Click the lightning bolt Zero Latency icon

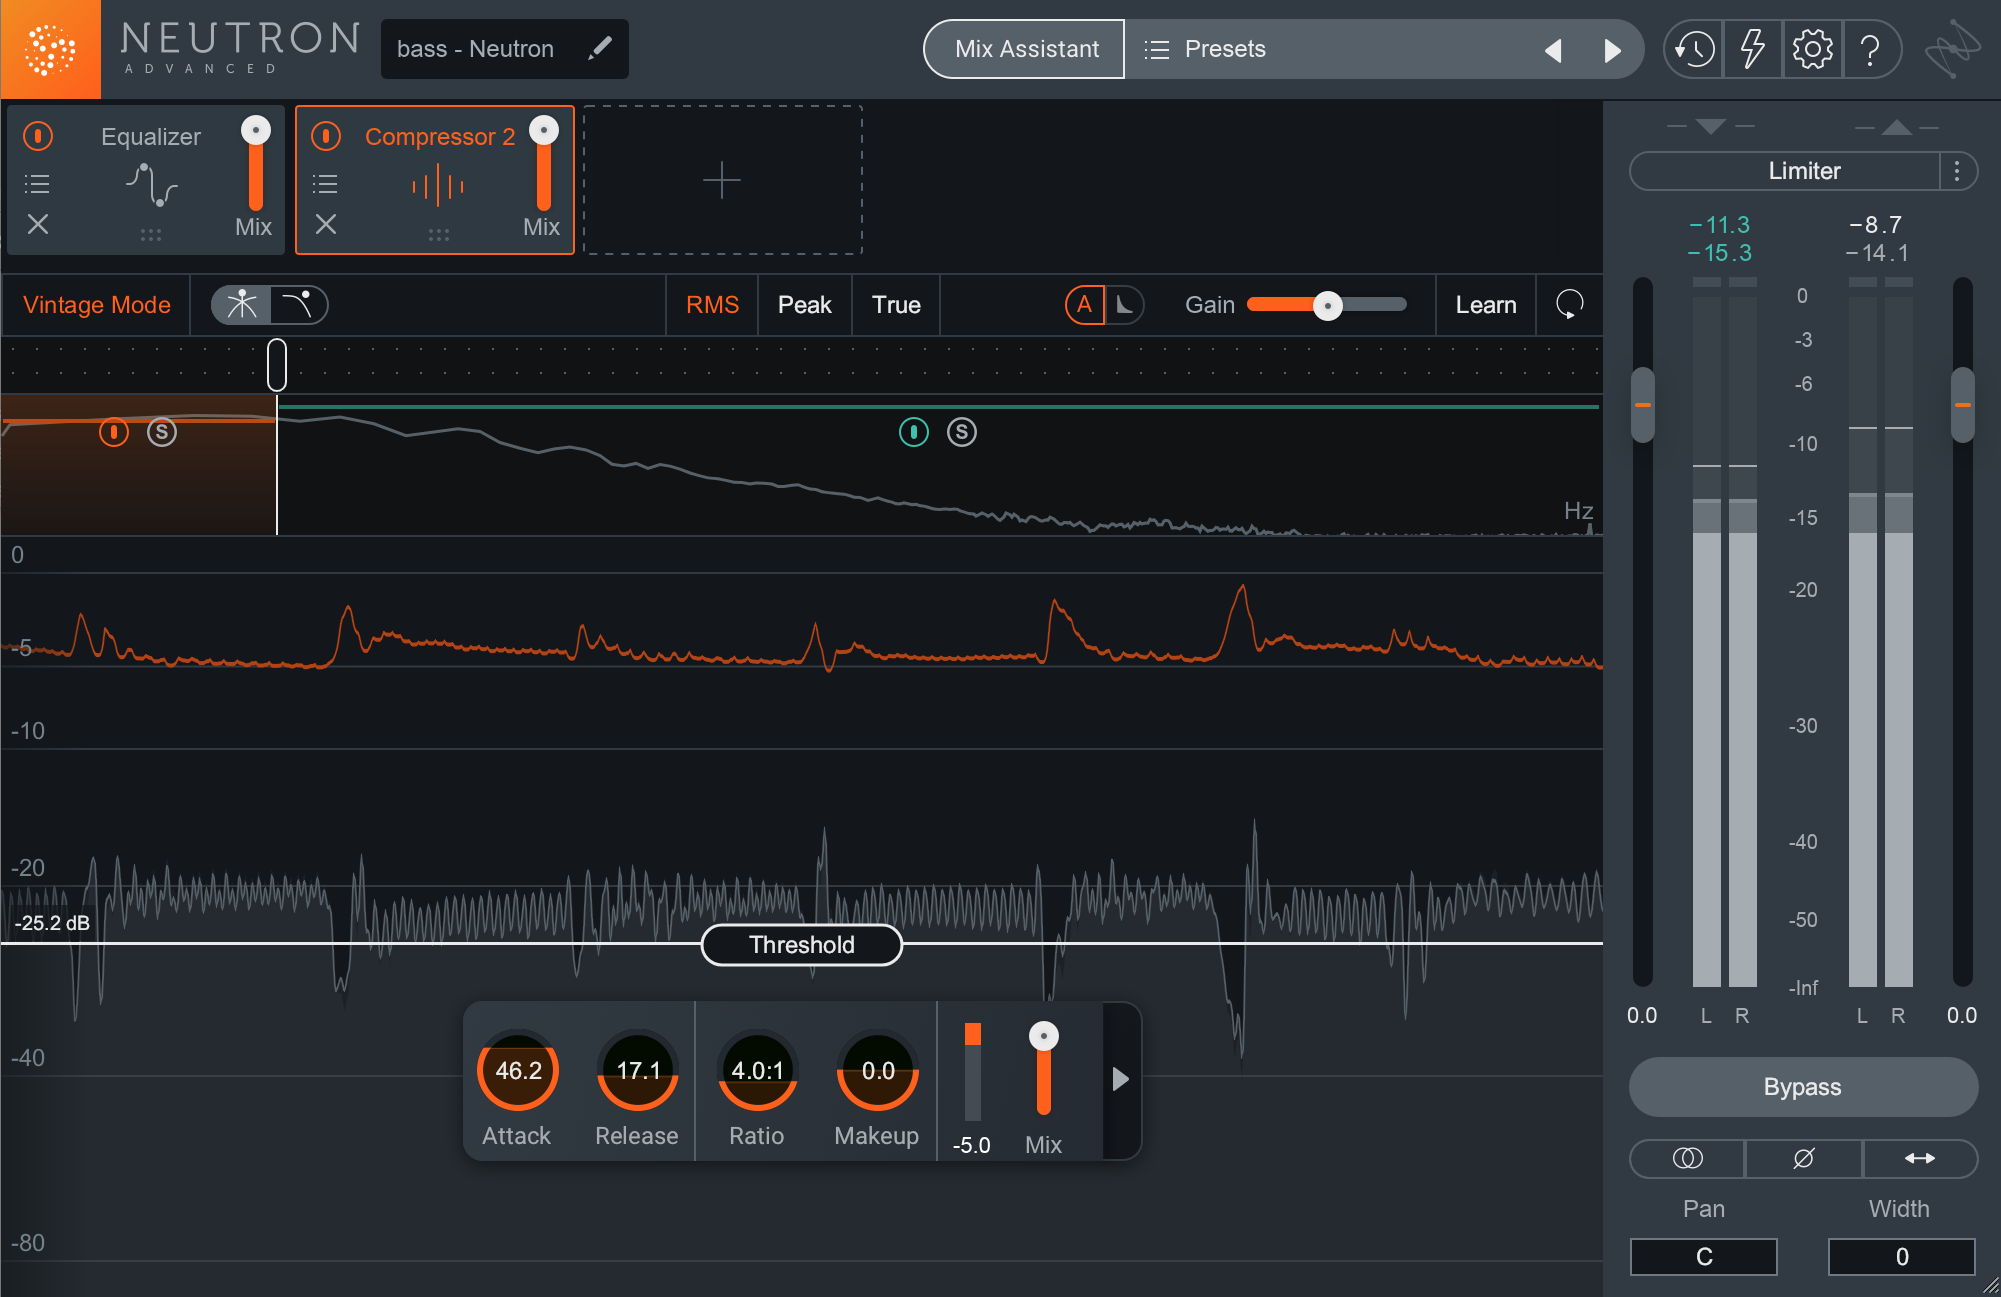(1753, 49)
